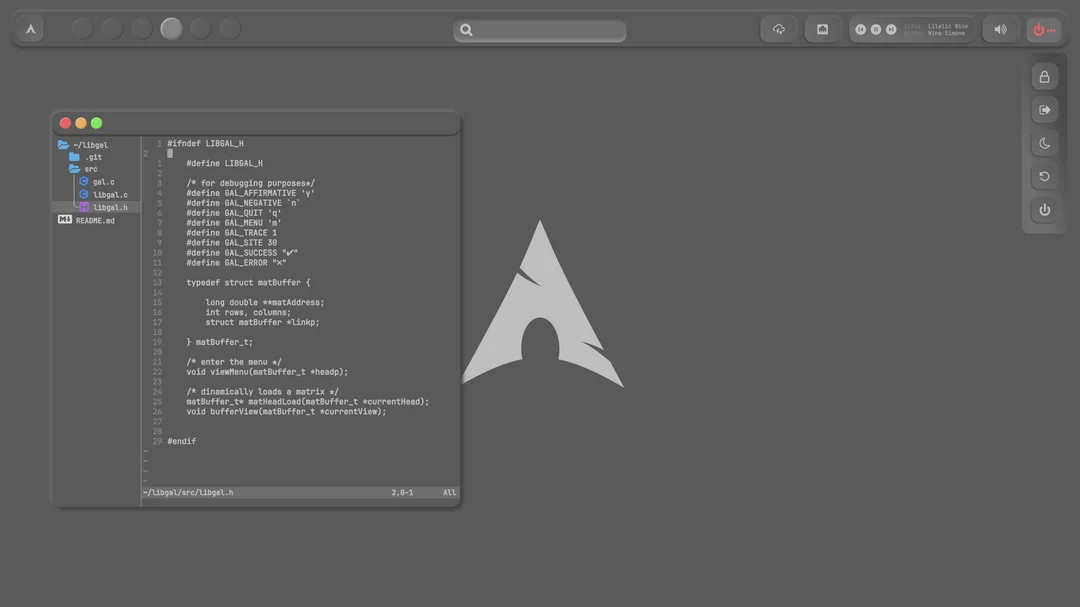Select the highlighted workspace indicator dot
The height and width of the screenshot is (607, 1080).
(170, 28)
